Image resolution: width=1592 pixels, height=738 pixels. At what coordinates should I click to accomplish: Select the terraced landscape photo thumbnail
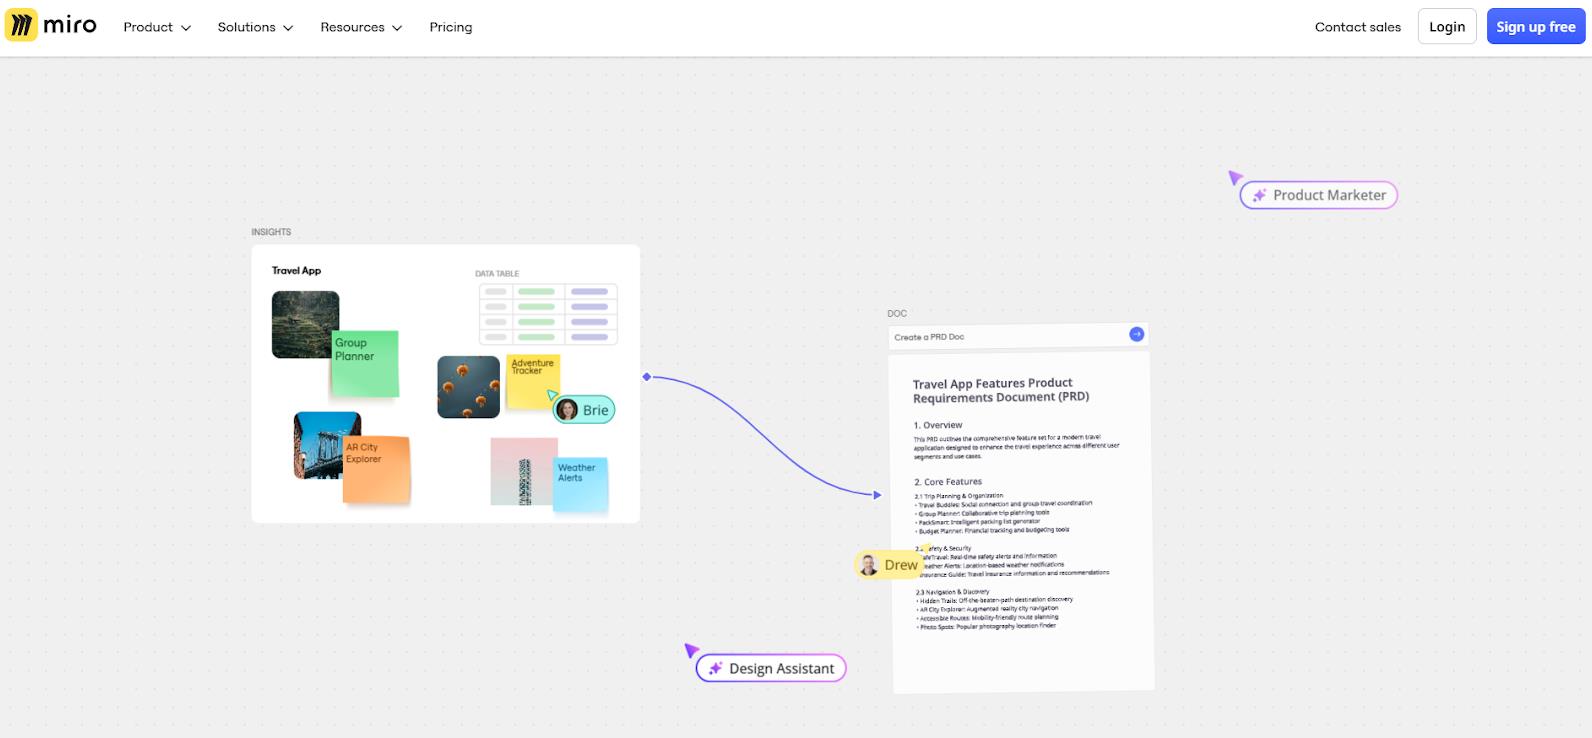tap(305, 324)
